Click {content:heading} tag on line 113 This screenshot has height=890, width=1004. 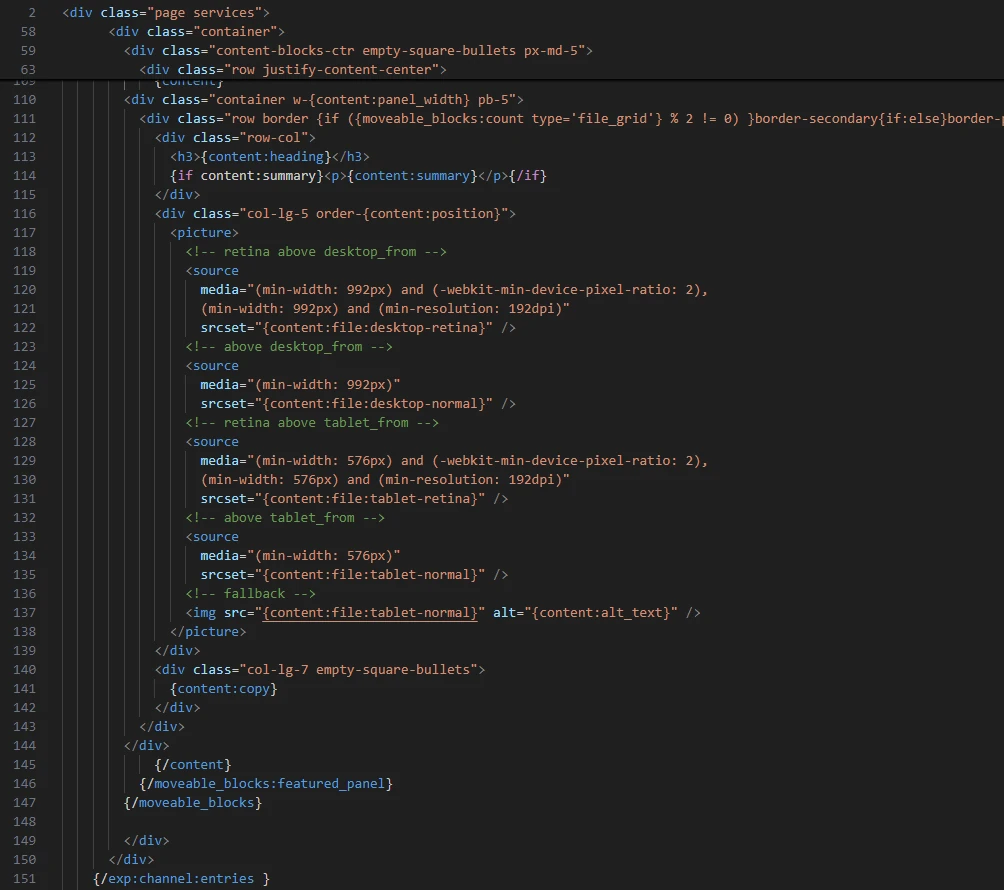click(x=266, y=156)
